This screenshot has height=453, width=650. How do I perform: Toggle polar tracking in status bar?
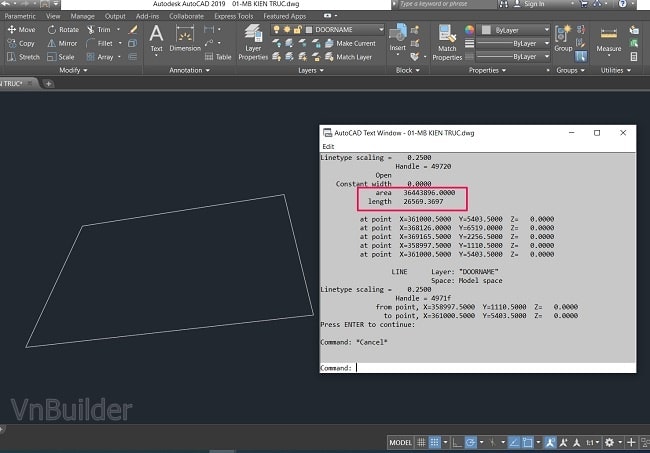[x=471, y=442]
